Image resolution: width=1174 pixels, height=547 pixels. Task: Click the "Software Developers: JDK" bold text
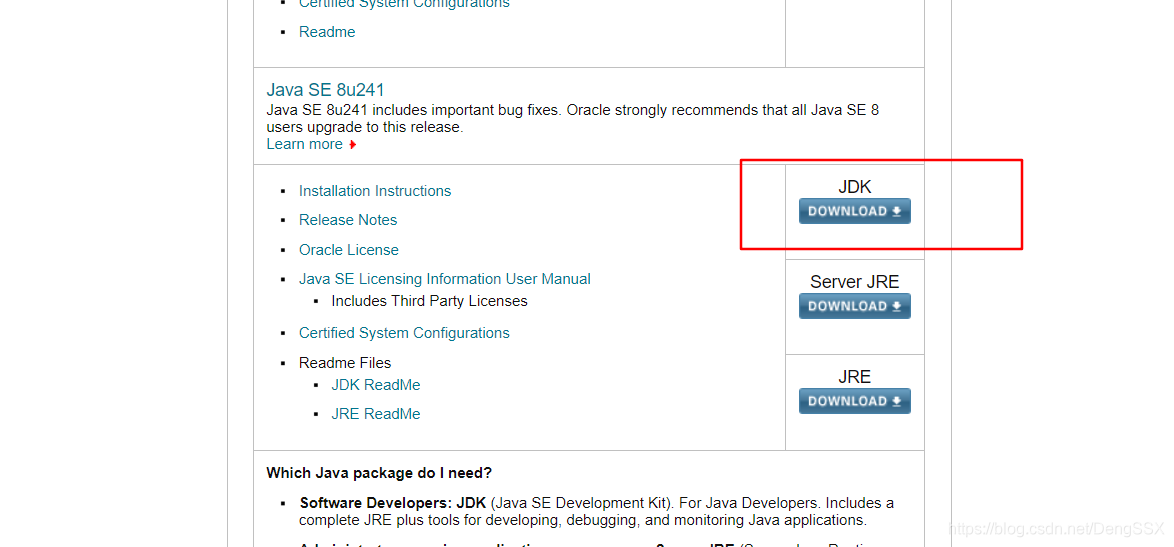click(x=393, y=503)
